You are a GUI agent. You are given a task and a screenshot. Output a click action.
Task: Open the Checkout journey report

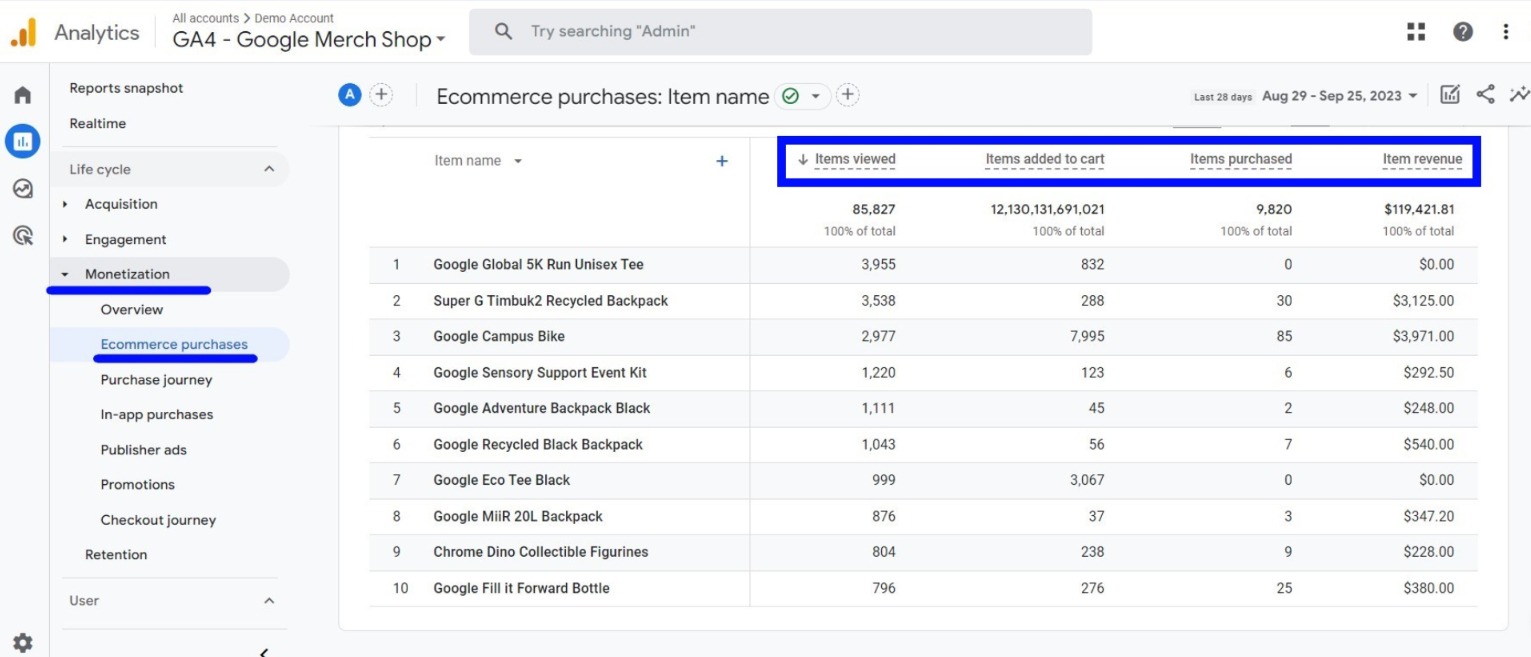(x=158, y=520)
